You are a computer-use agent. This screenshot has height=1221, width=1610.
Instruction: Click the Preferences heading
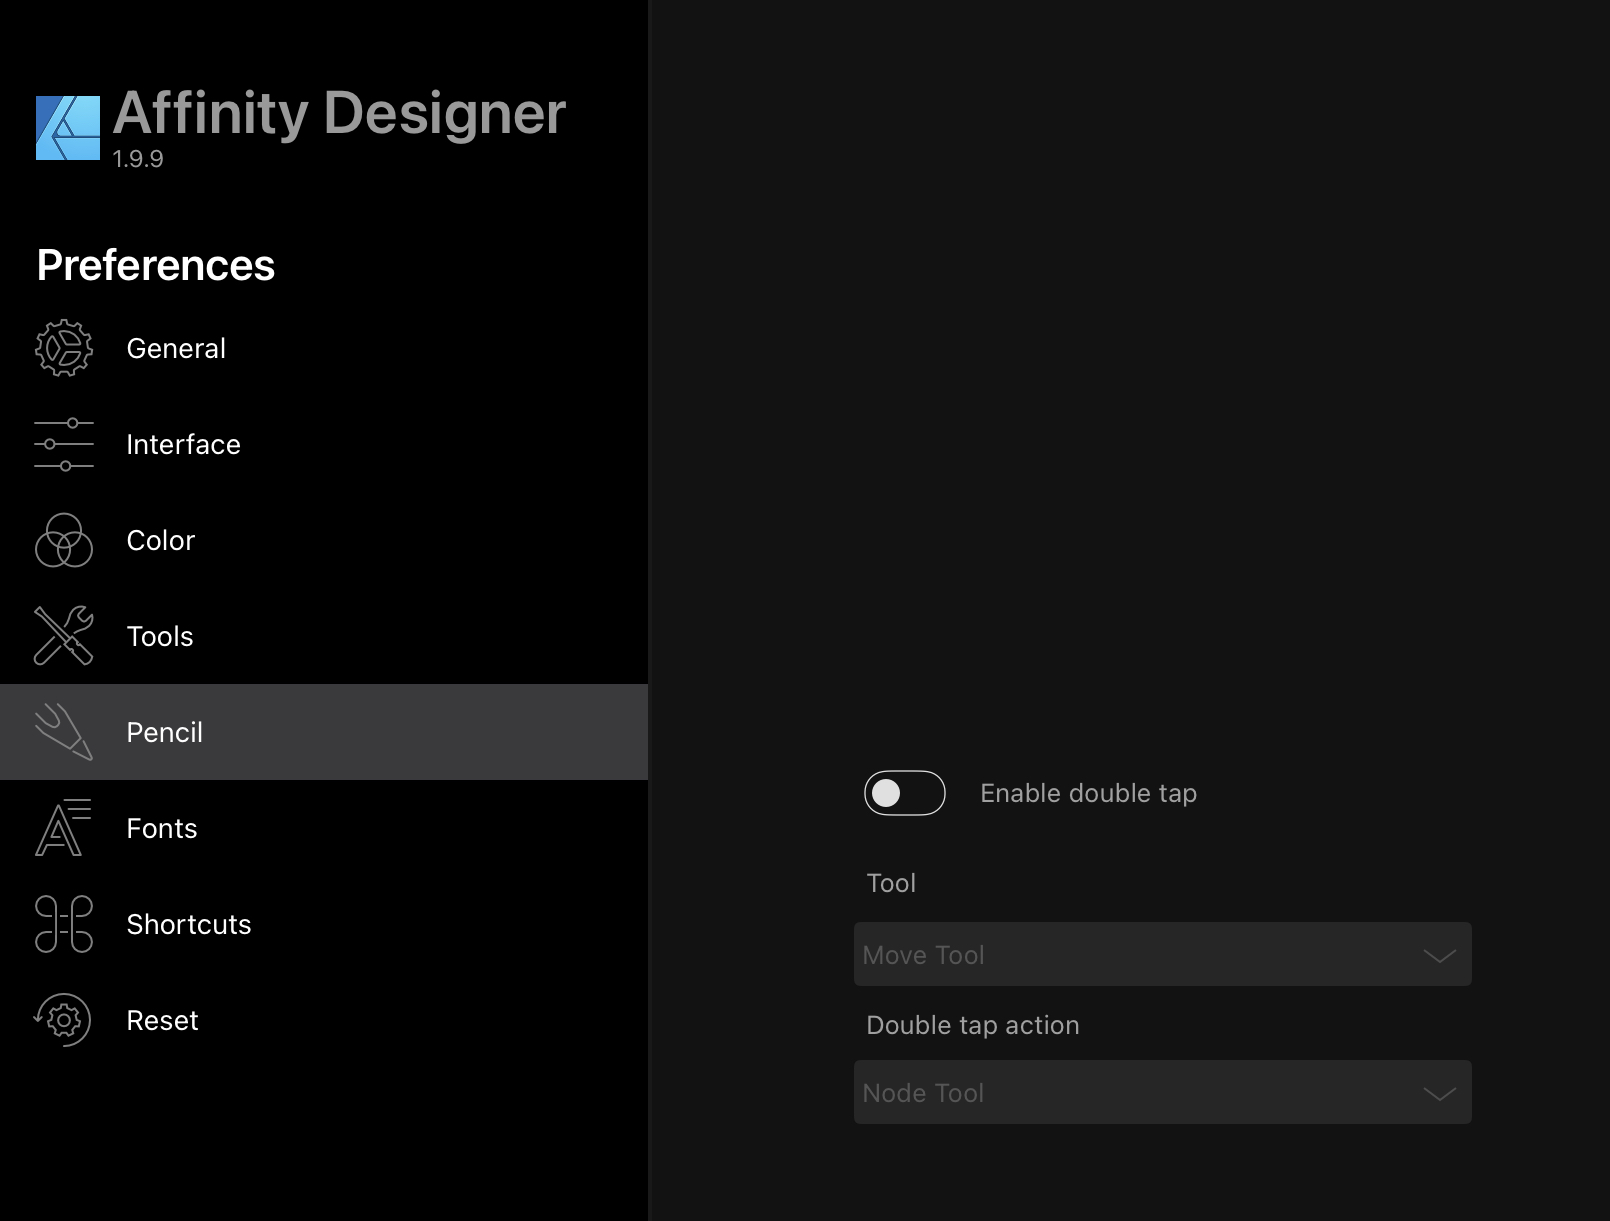(x=156, y=265)
